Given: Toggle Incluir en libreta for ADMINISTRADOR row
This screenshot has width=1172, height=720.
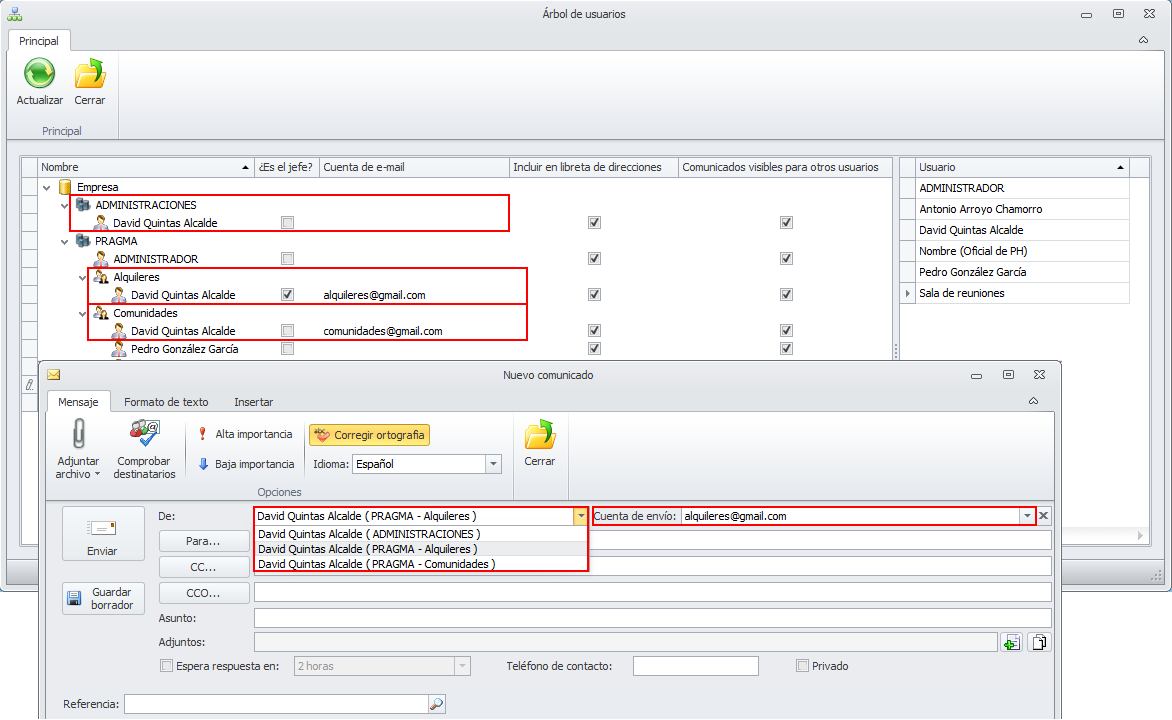Looking at the screenshot, I should coord(594,259).
